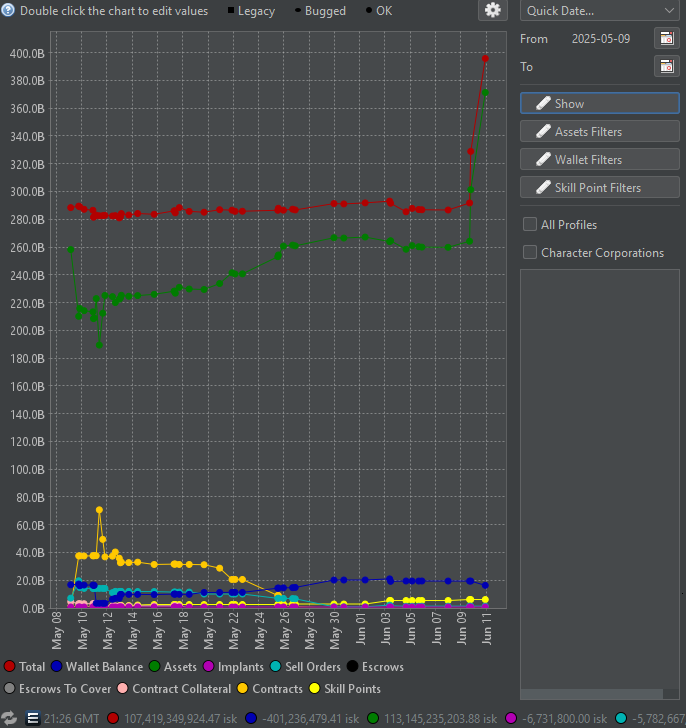Open the From date calendar picker
Viewport: 686px width, 728px height.
[667, 39]
